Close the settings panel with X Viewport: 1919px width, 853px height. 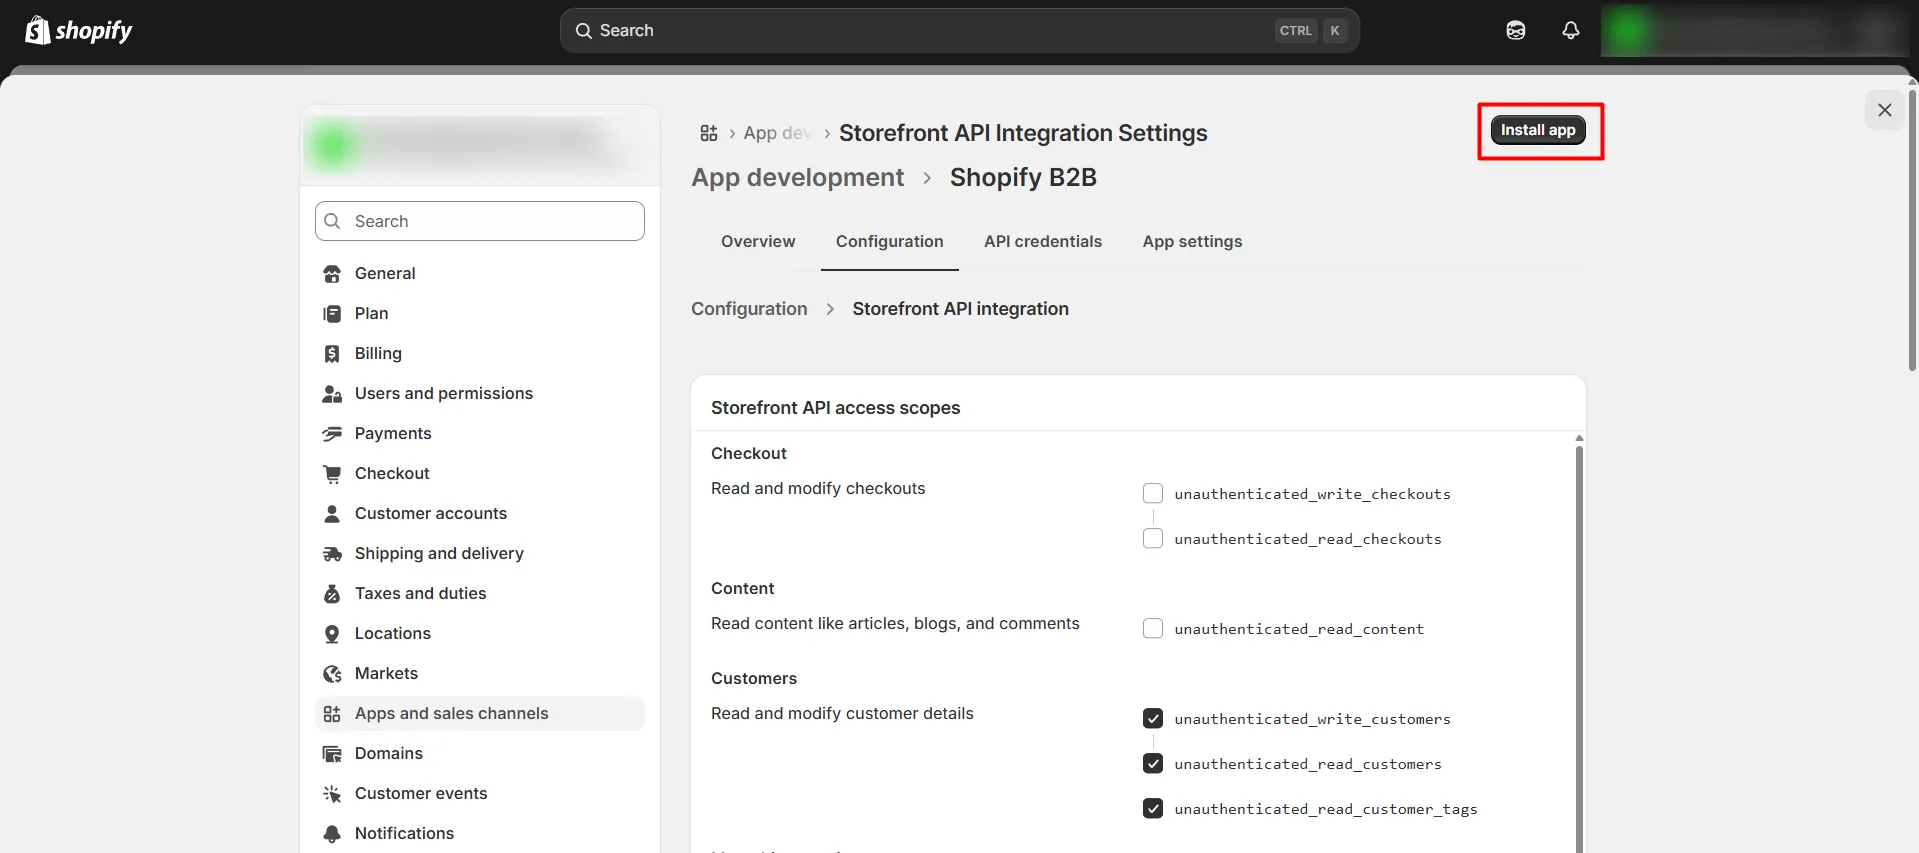point(1884,110)
